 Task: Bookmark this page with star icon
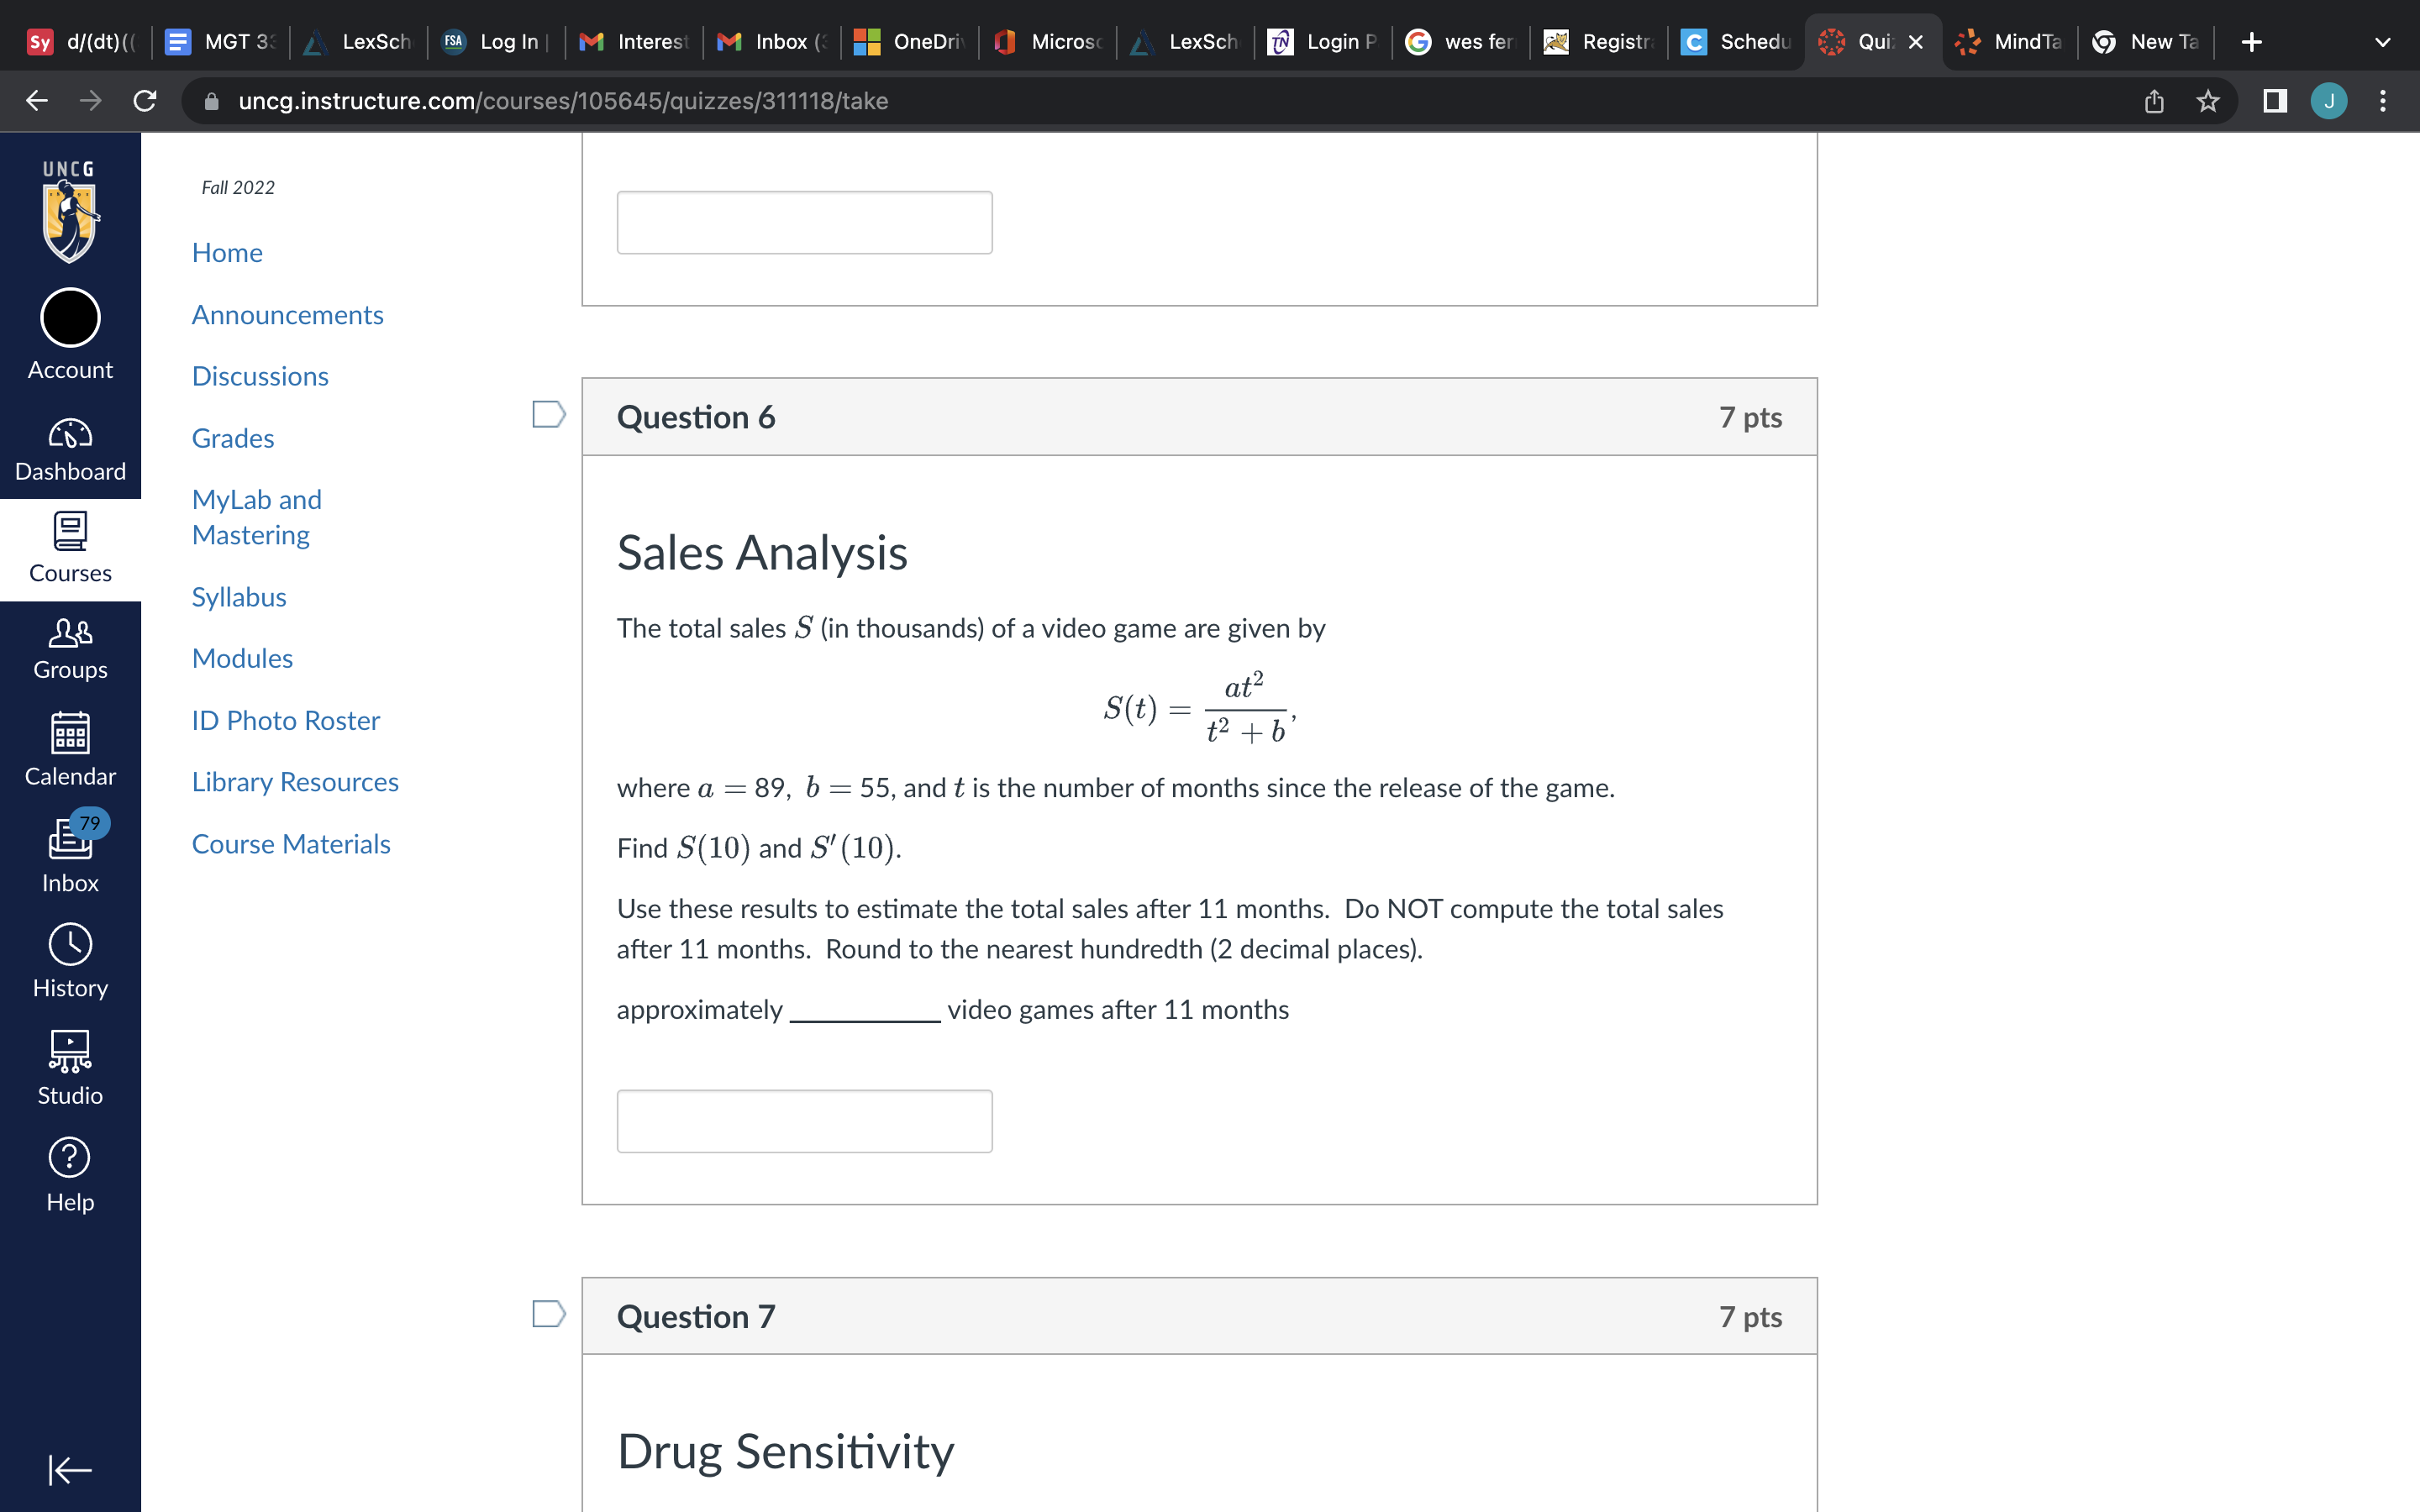(x=2207, y=101)
